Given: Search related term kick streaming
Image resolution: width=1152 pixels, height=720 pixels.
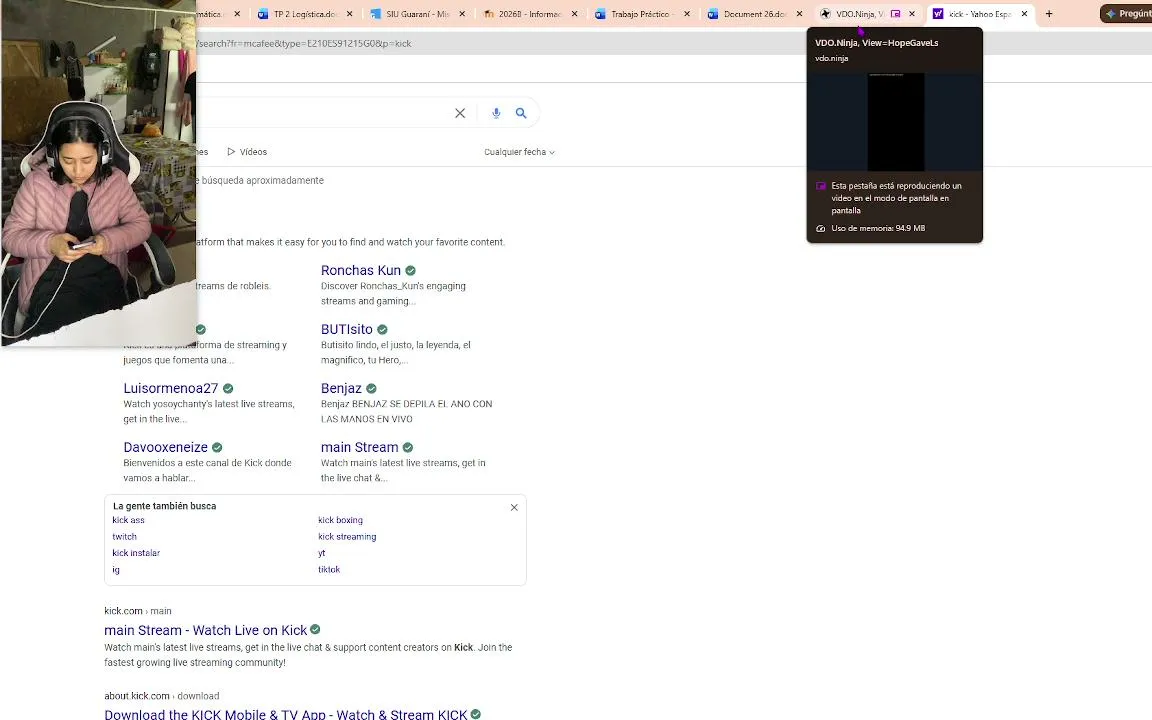Looking at the screenshot, I should (x=347, y=537).
